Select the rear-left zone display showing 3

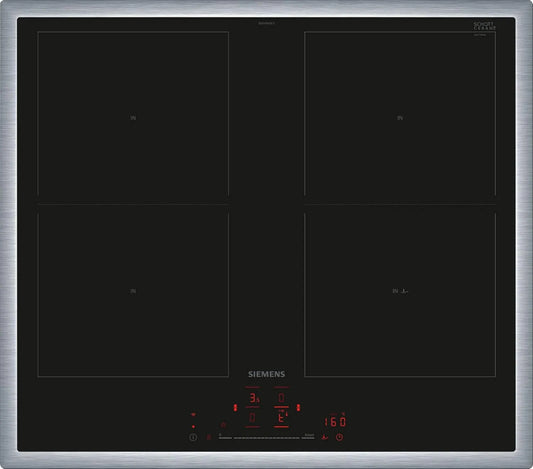pyautogui.click(x=253, y=398)
